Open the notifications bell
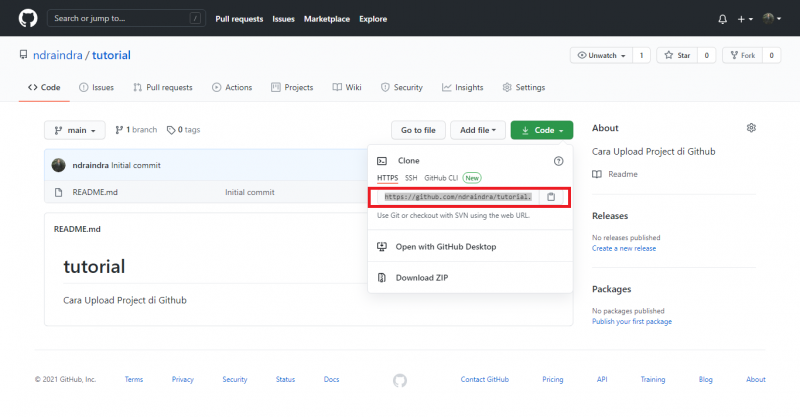 tap(723, 19)
